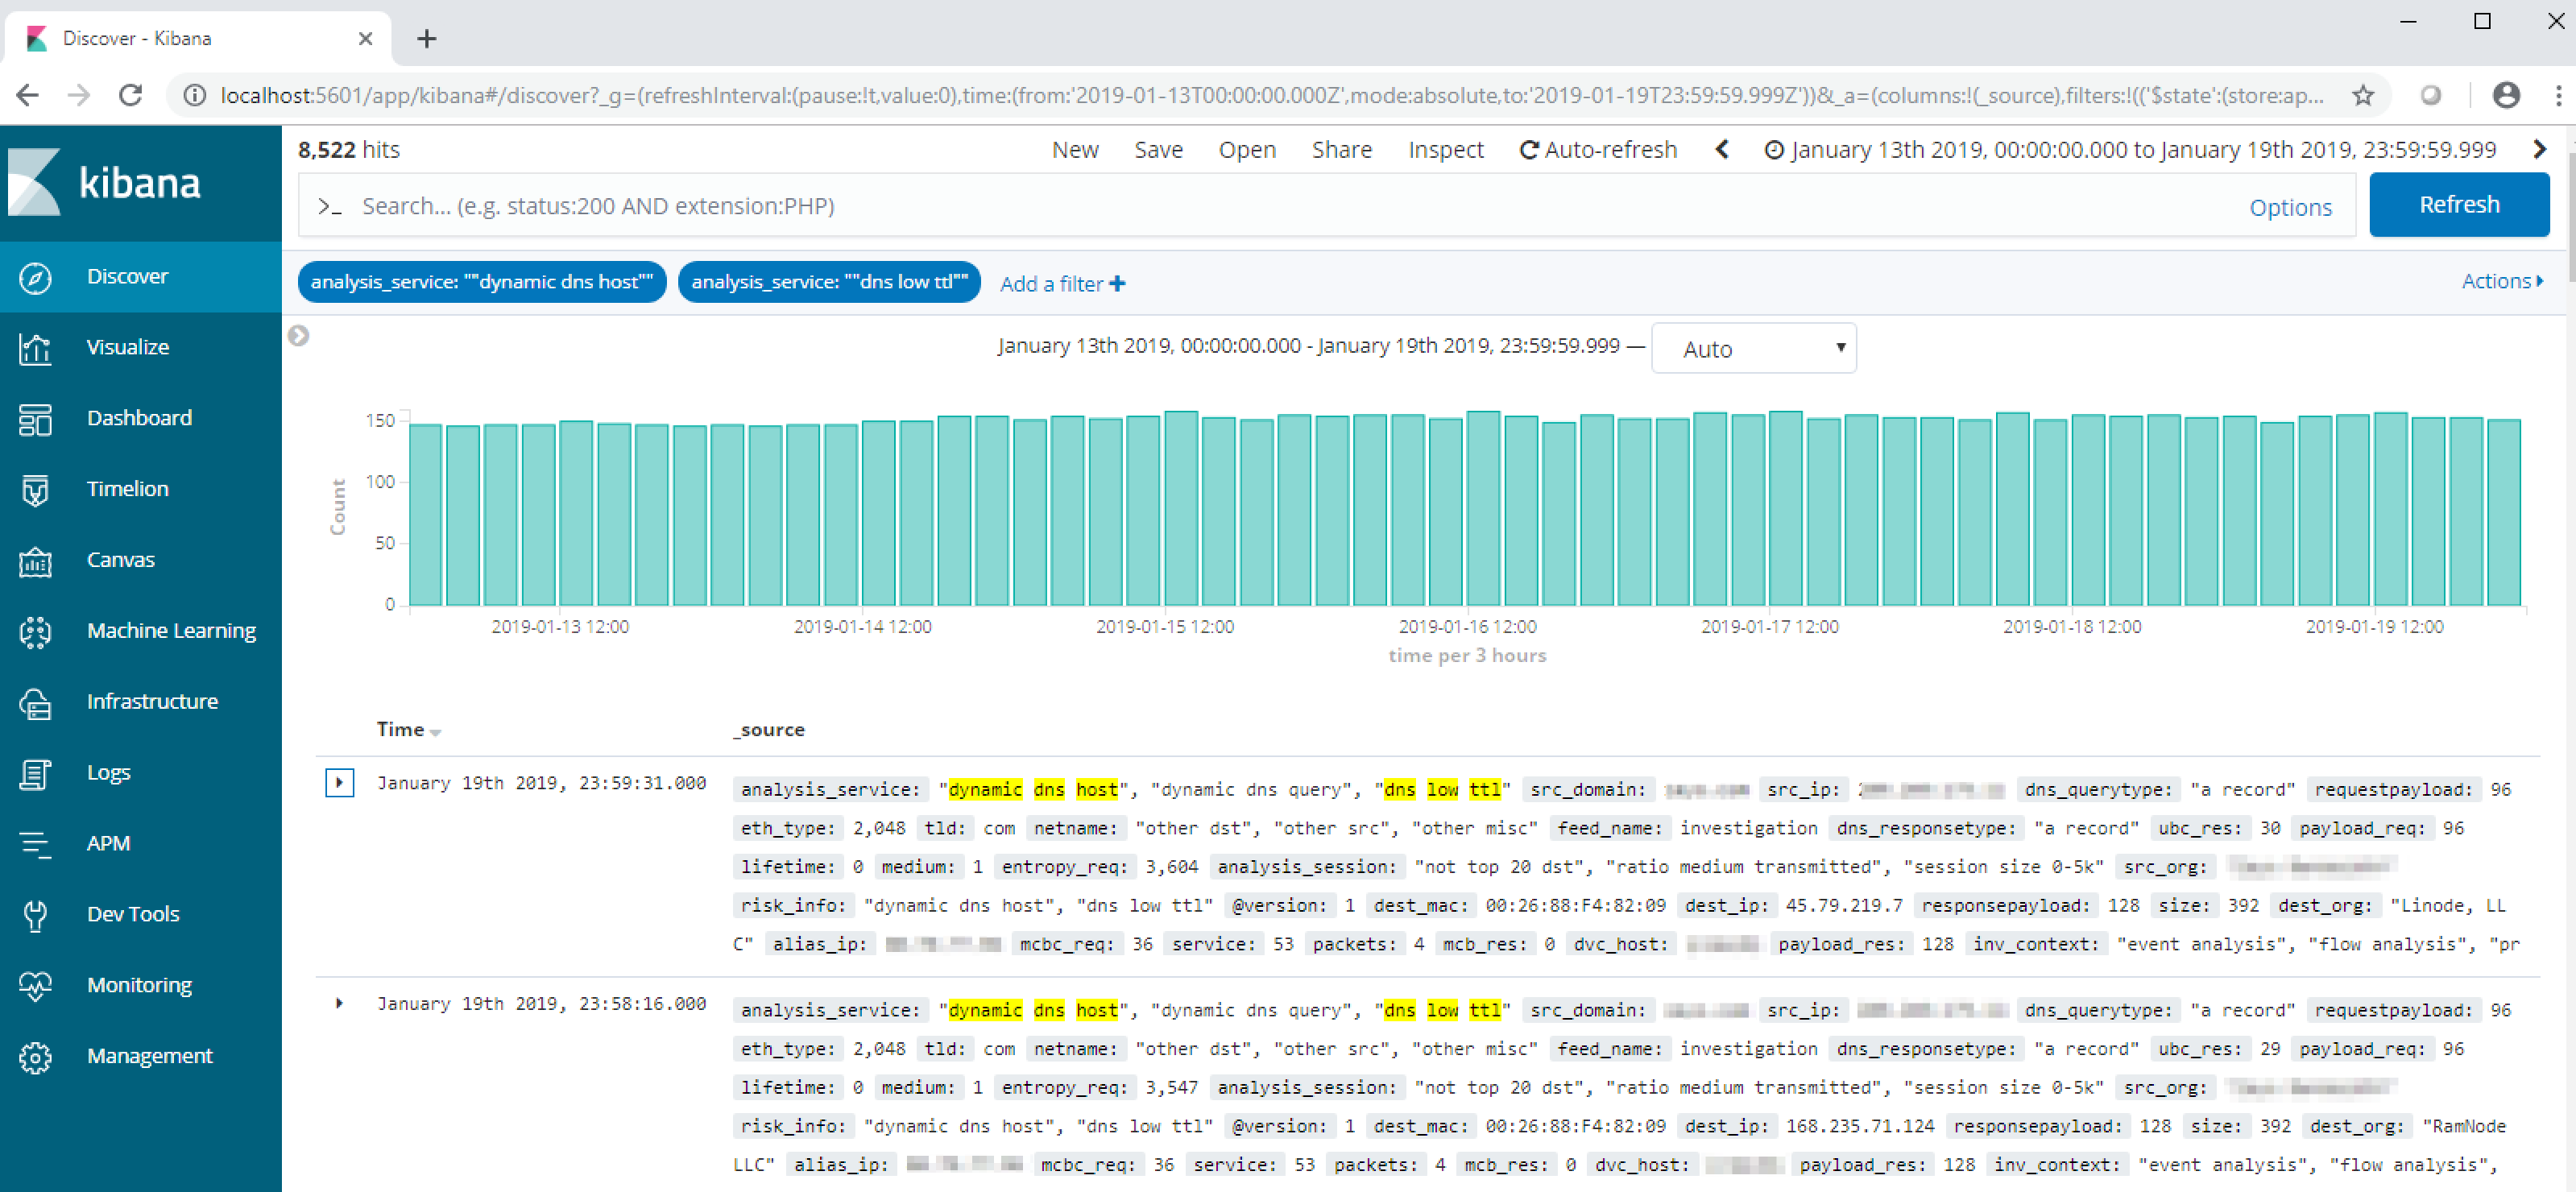Open Timelion from the sidebar icon
This screenshot has height=1192, width=2576.
(36, 490)
